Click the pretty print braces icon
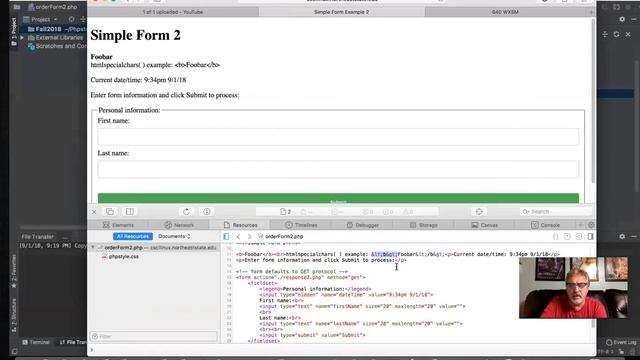Image resolution: width=640 pixels, height=360 pixels. 556,236
